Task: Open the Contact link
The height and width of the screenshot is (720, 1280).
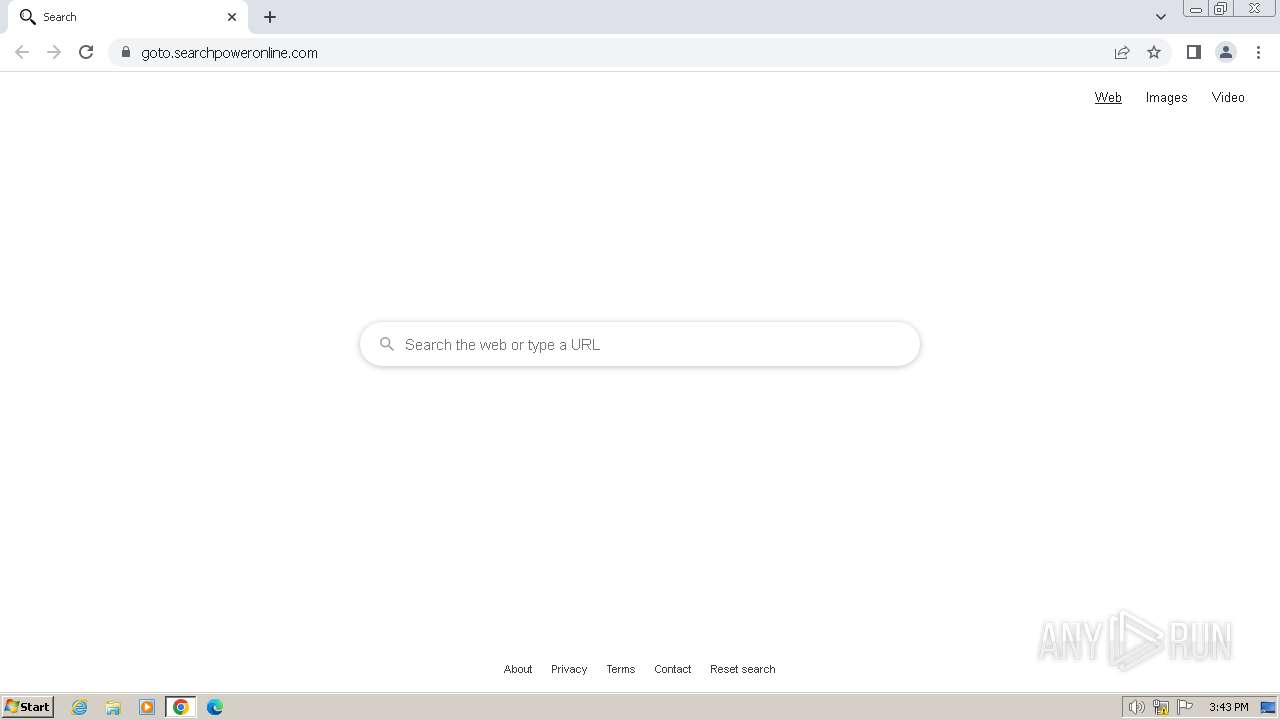Action: coord(672,669)
